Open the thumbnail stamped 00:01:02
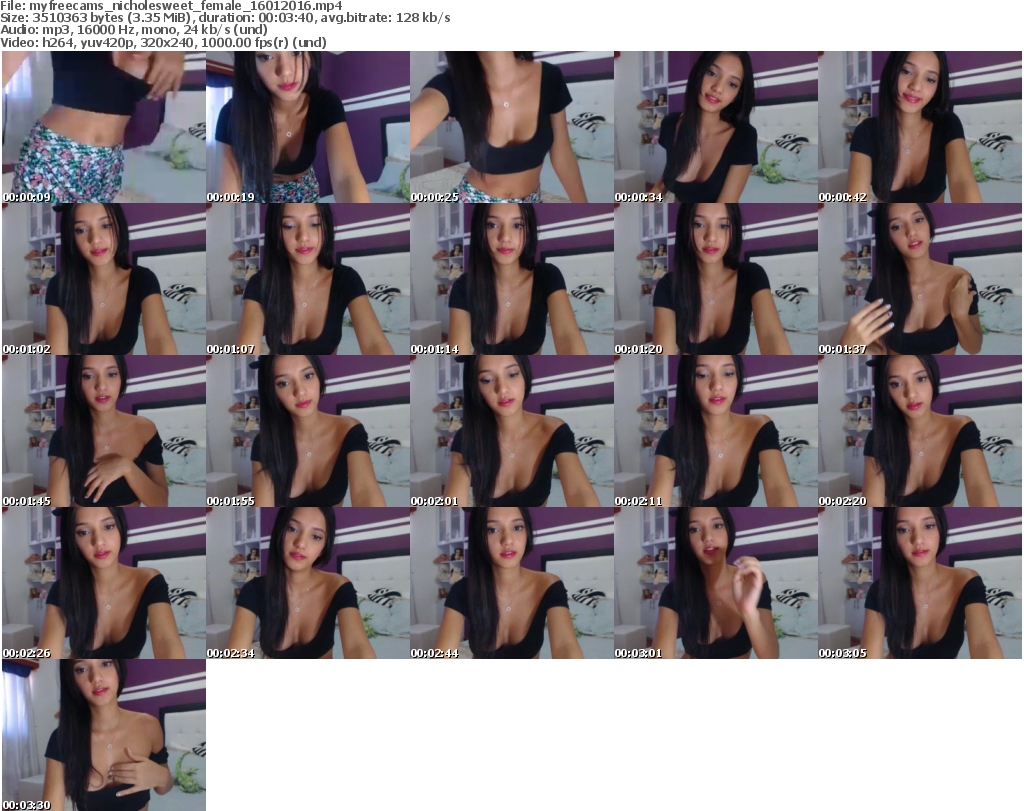 [104, 279]
